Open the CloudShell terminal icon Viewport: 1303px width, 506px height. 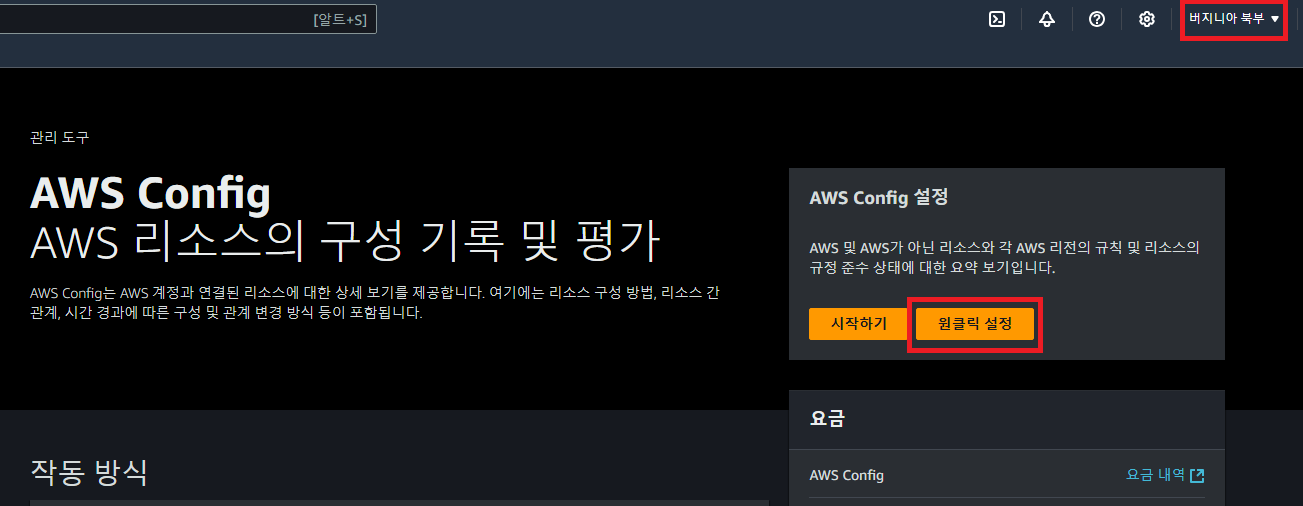pos(996,19)
